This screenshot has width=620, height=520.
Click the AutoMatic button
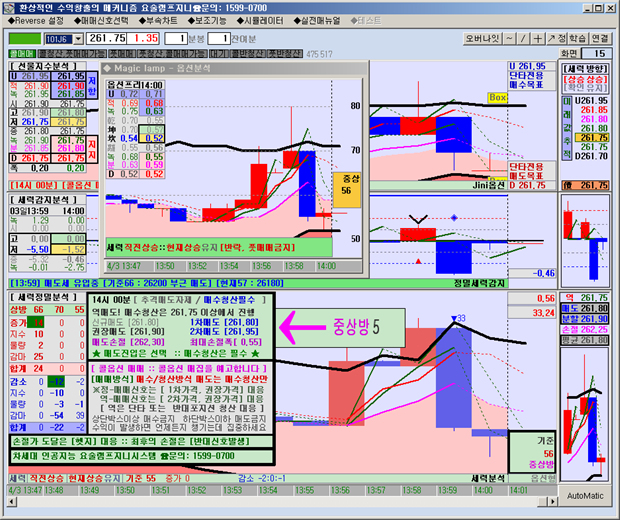585,495
